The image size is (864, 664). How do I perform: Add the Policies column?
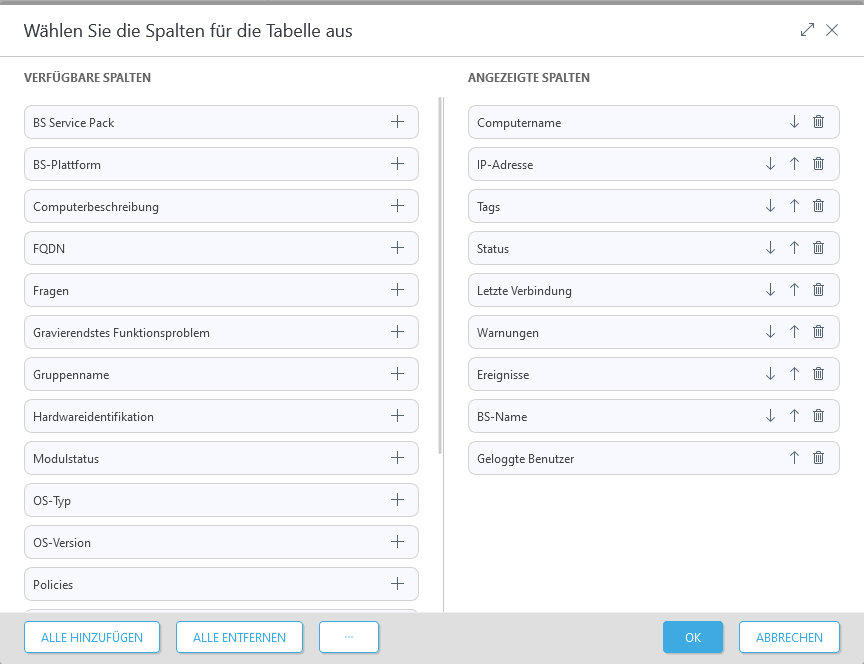click(x=397, y=584)
